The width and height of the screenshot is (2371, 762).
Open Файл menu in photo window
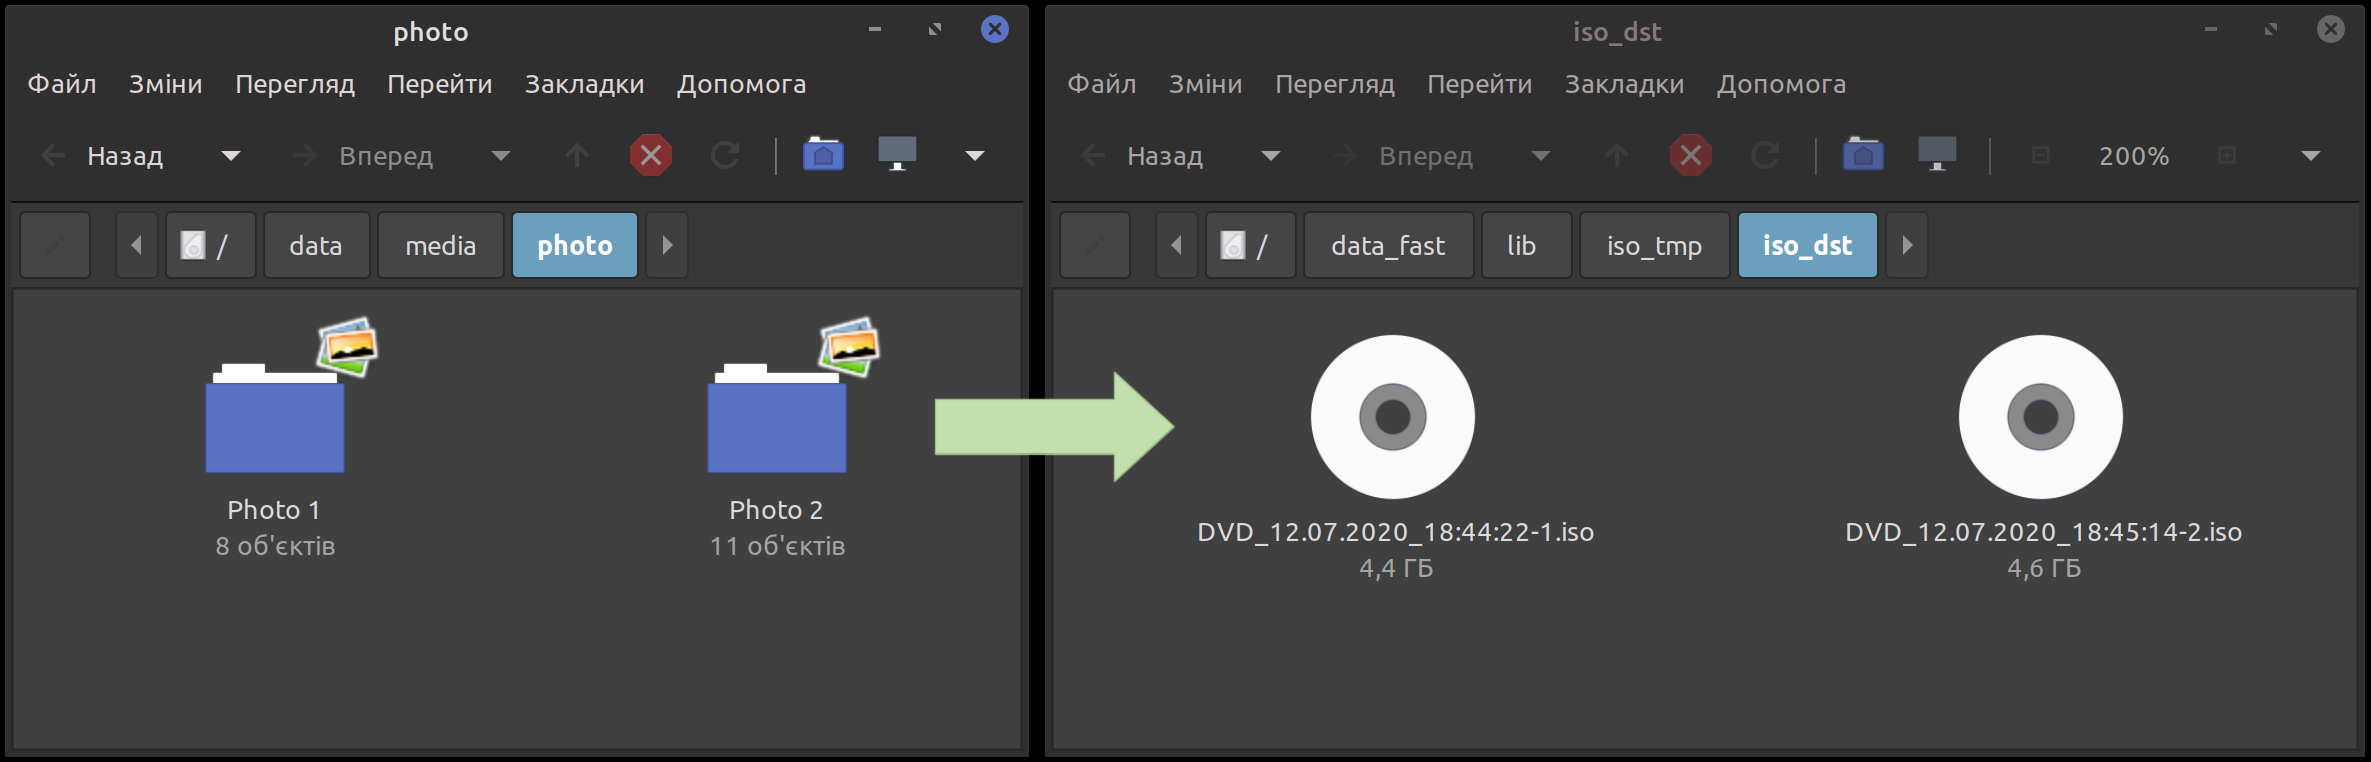pos(62,84)
